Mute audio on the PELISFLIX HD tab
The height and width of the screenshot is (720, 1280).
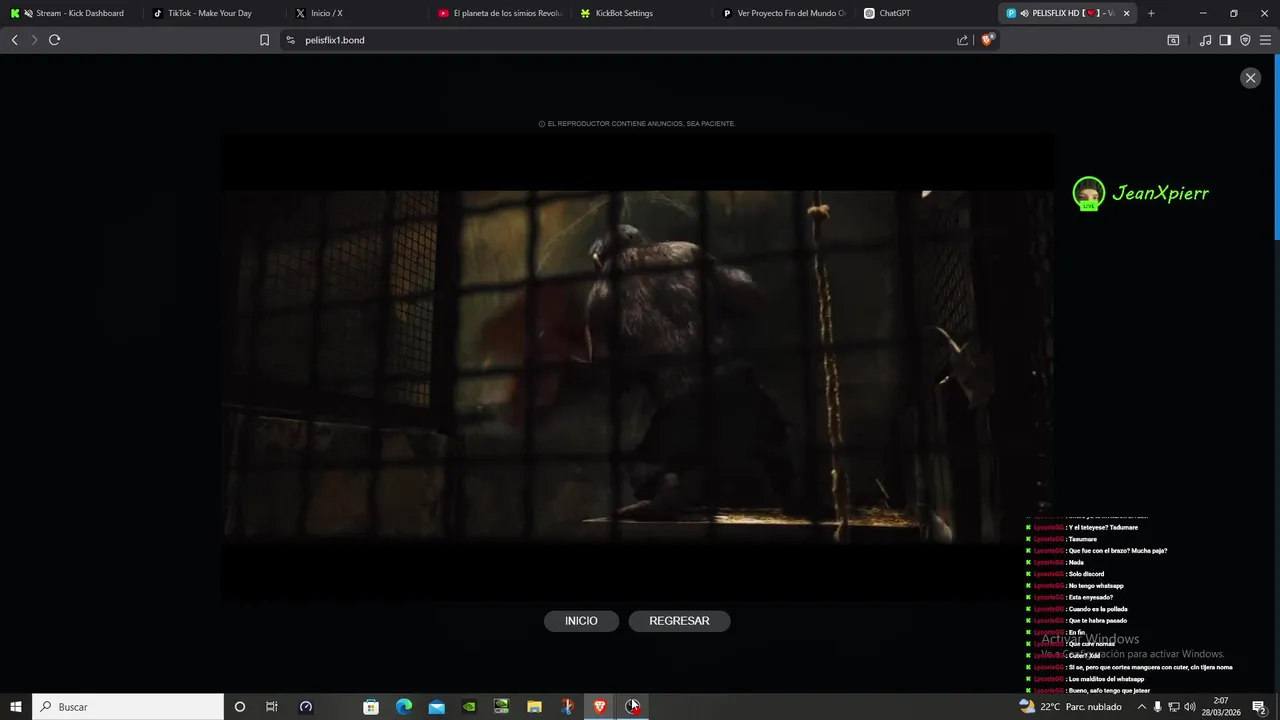[1025, 13]
